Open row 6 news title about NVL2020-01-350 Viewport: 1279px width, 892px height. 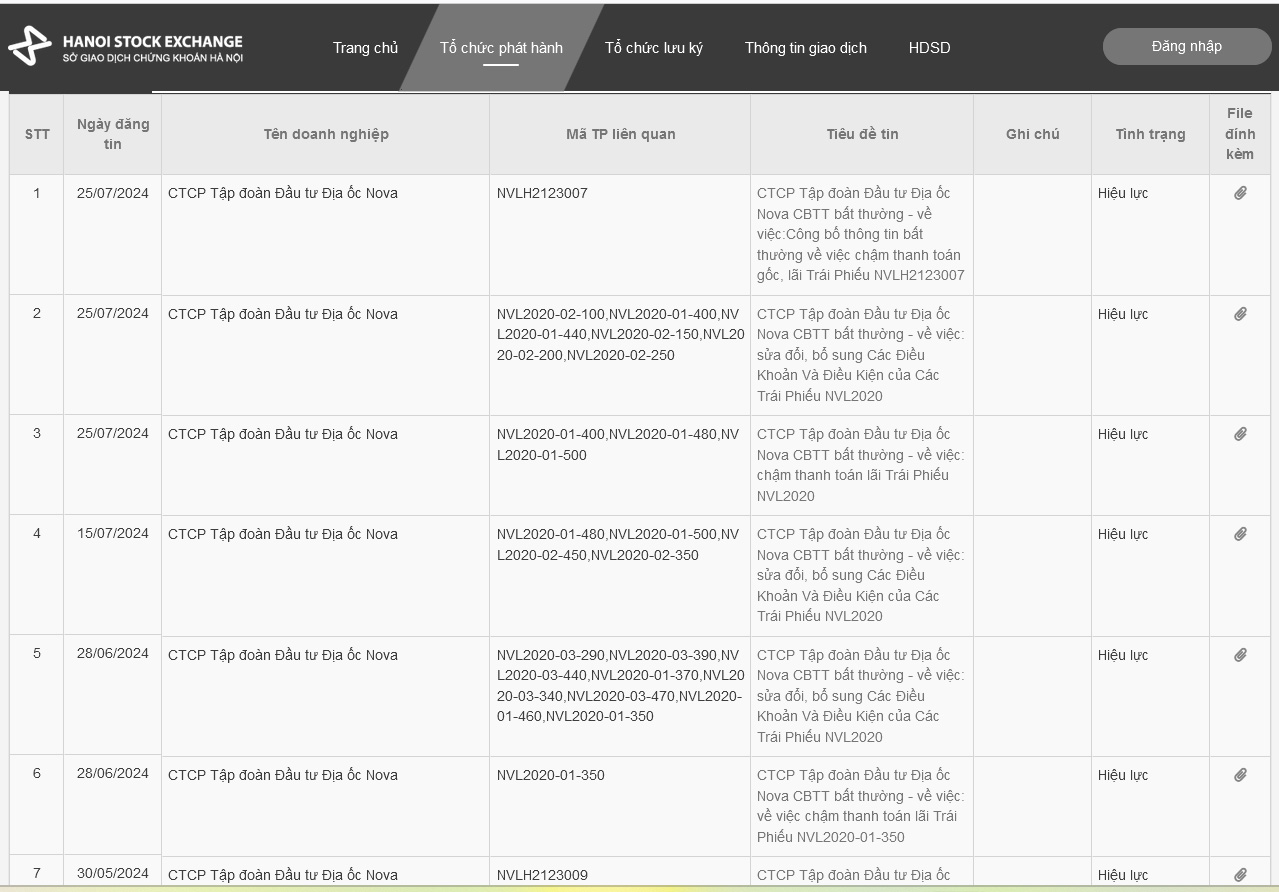[x=860, y=806]
